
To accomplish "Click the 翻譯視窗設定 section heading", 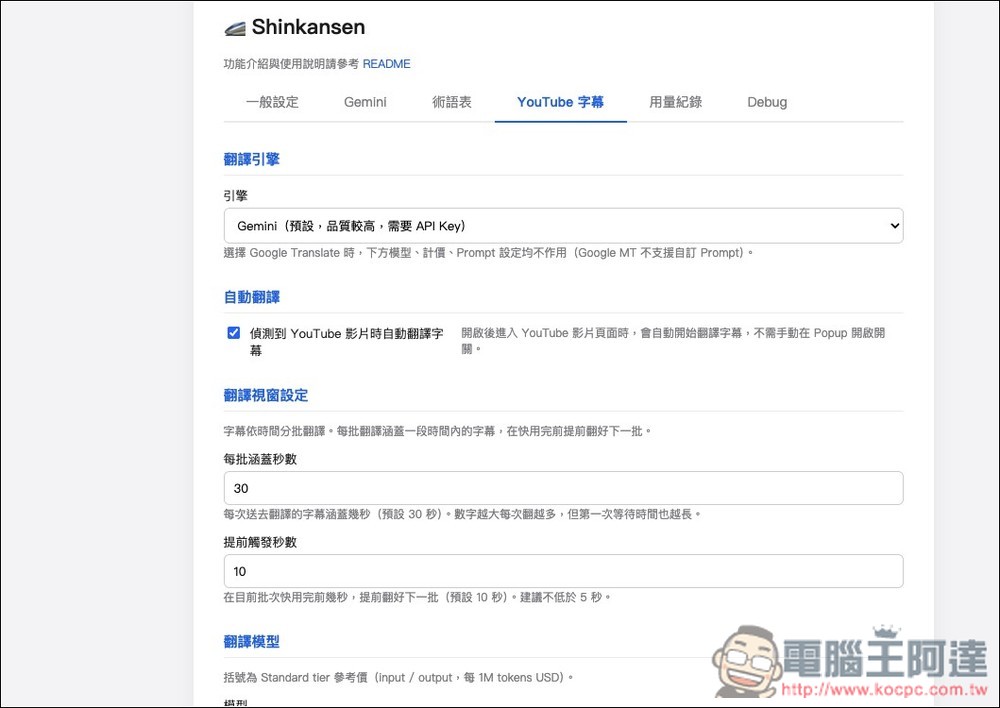I will 266,395.
